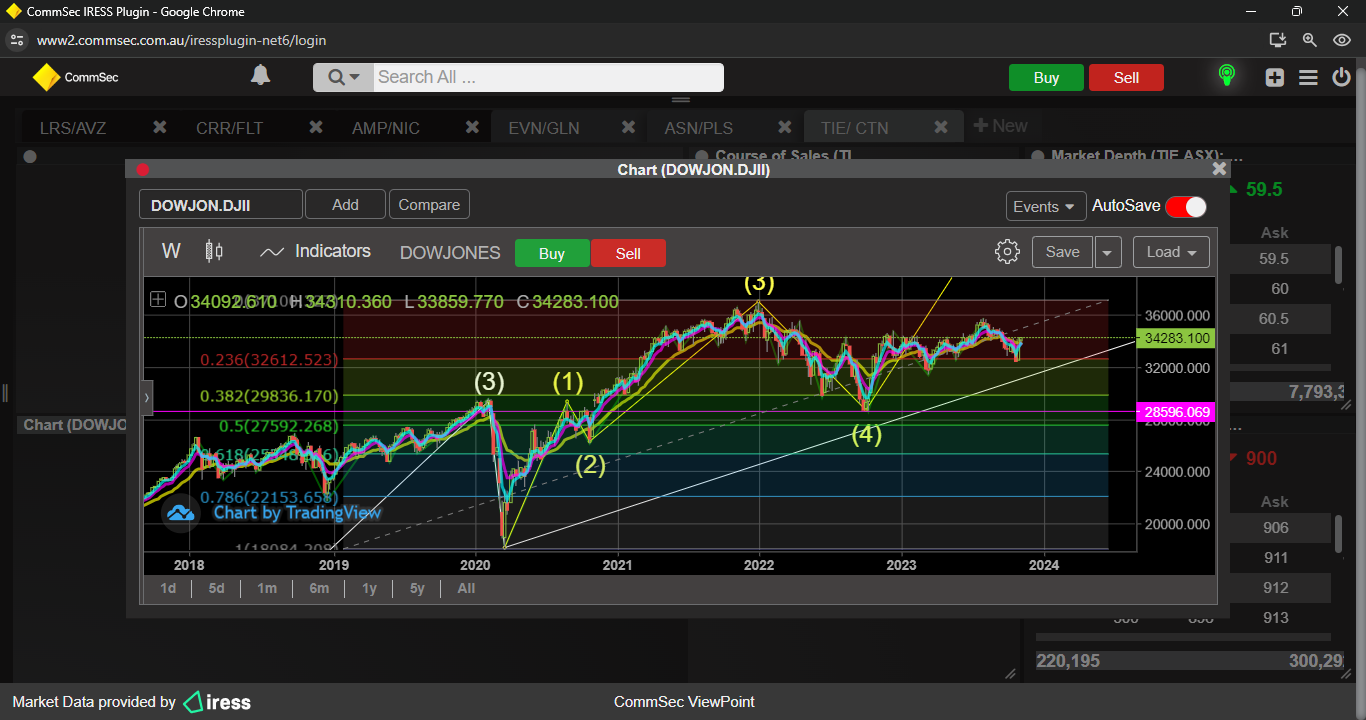Image resolution: width=1366 pixels, height=720 pixels.
Task: Select the 6m time range
Action: point(319,588)
